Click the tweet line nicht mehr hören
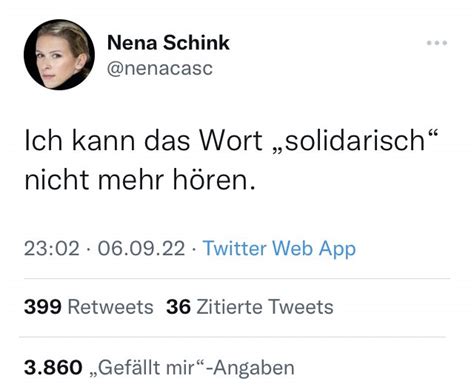This screenshot has height=387, width=474. click(140, 180)
